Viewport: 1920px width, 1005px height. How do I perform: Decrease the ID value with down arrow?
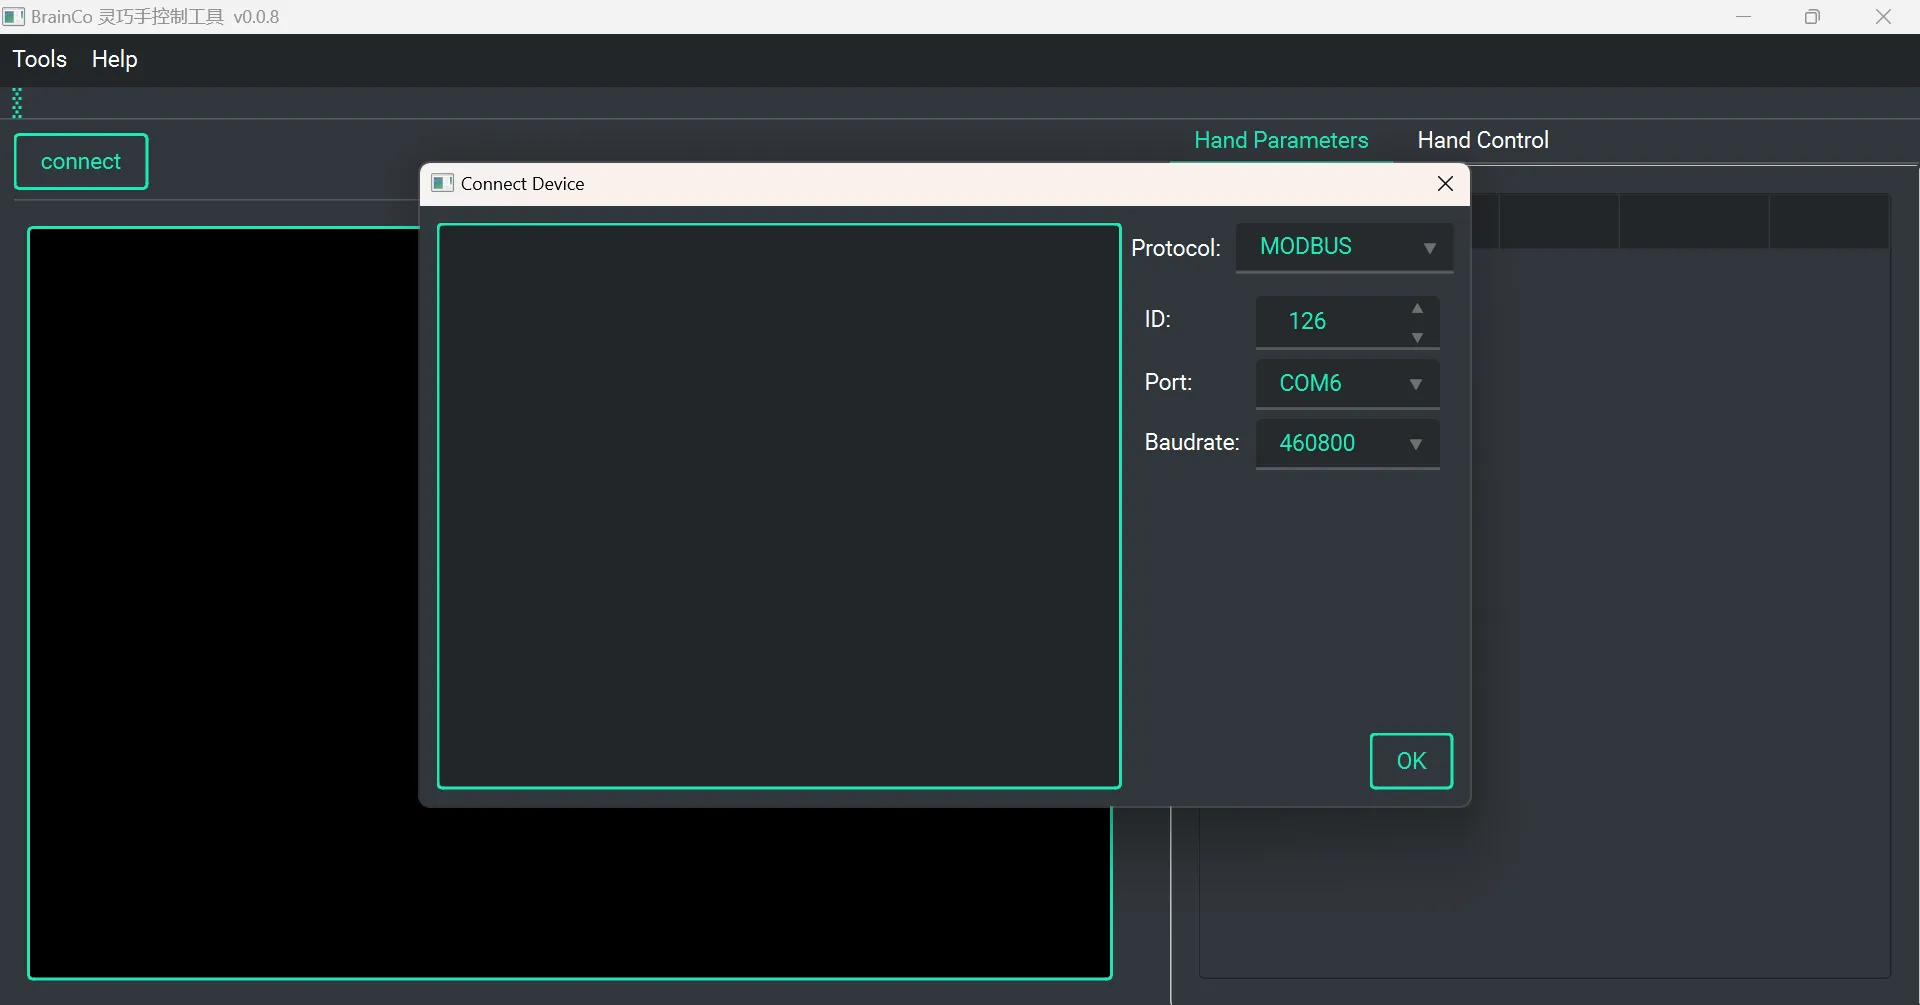[1417, 337]
